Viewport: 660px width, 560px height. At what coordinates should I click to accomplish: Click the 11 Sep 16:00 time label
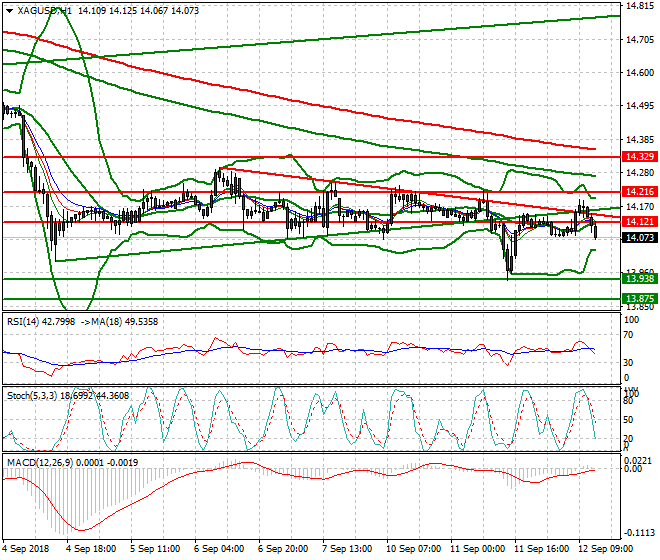541,549
